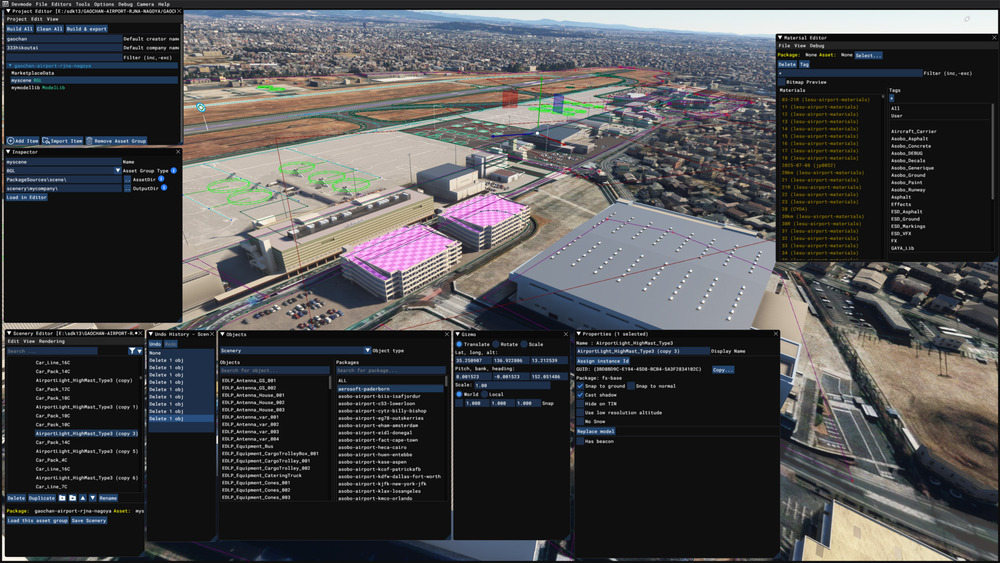Click the move-up arrow icon in Scenery Editor
1000x563 pixels.
83,497
